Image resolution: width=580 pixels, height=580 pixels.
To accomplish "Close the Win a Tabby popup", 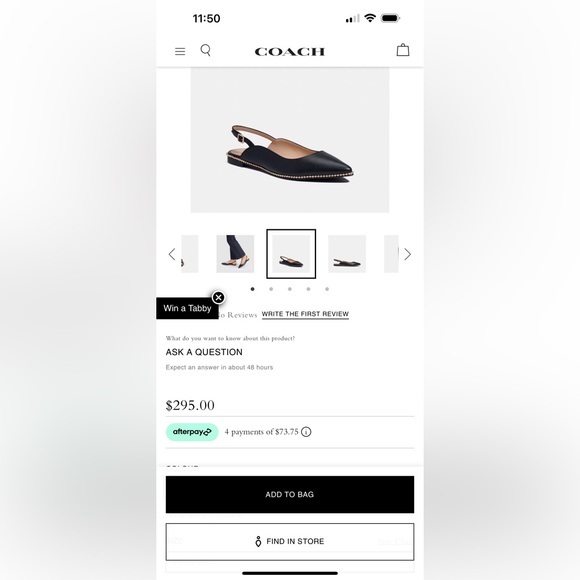I will (x=219, y=297).
